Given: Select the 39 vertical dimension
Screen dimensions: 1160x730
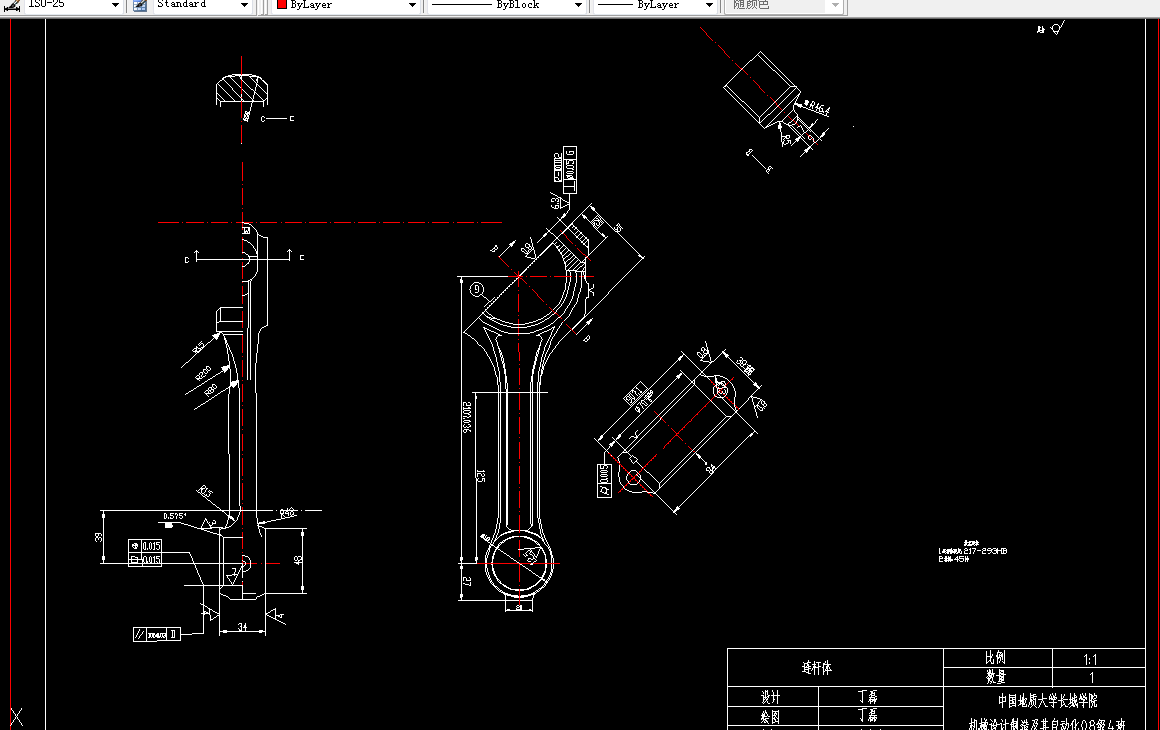Looking at the screenshot, I should coord(98,537).
